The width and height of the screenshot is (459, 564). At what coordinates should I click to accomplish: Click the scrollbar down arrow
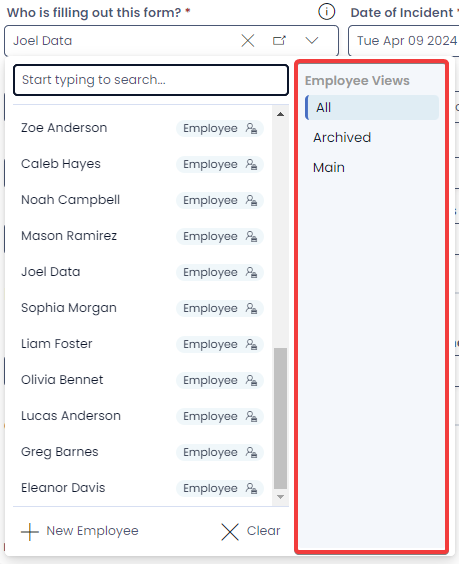click(281, 497)
